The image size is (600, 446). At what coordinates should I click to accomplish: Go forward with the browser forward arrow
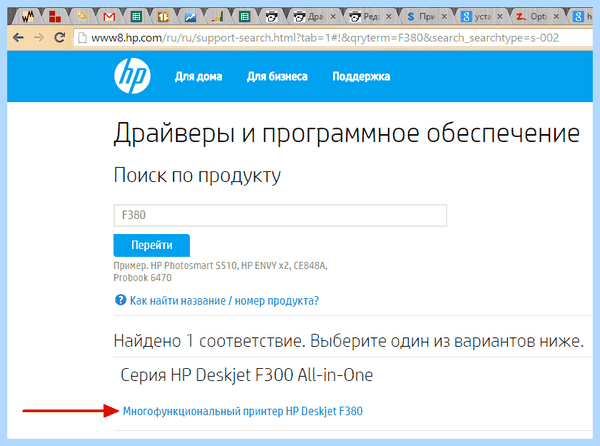39,37
